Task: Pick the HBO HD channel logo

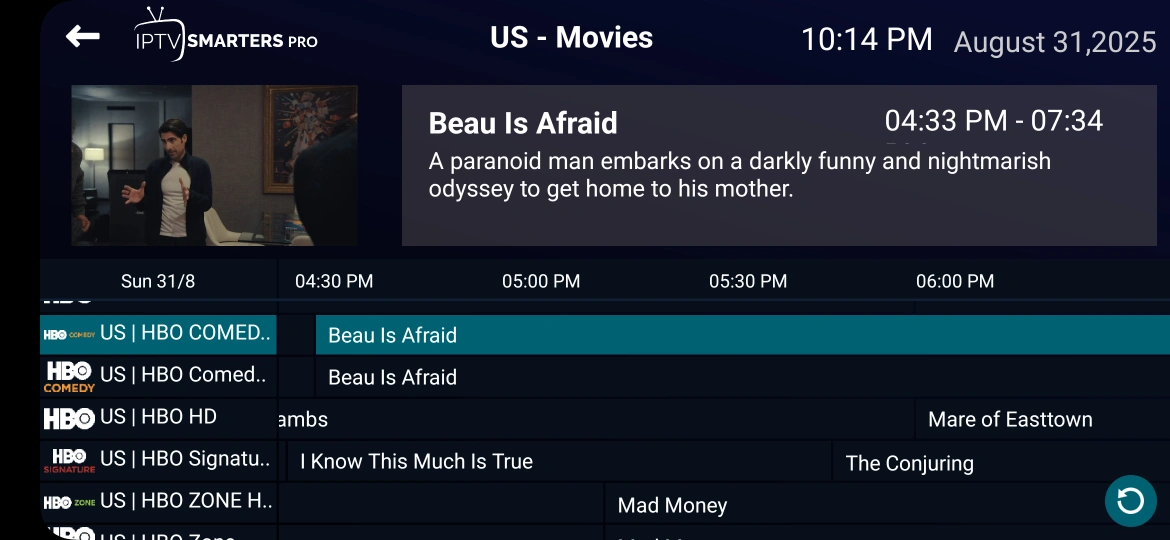Action: (x=69, y=418)
